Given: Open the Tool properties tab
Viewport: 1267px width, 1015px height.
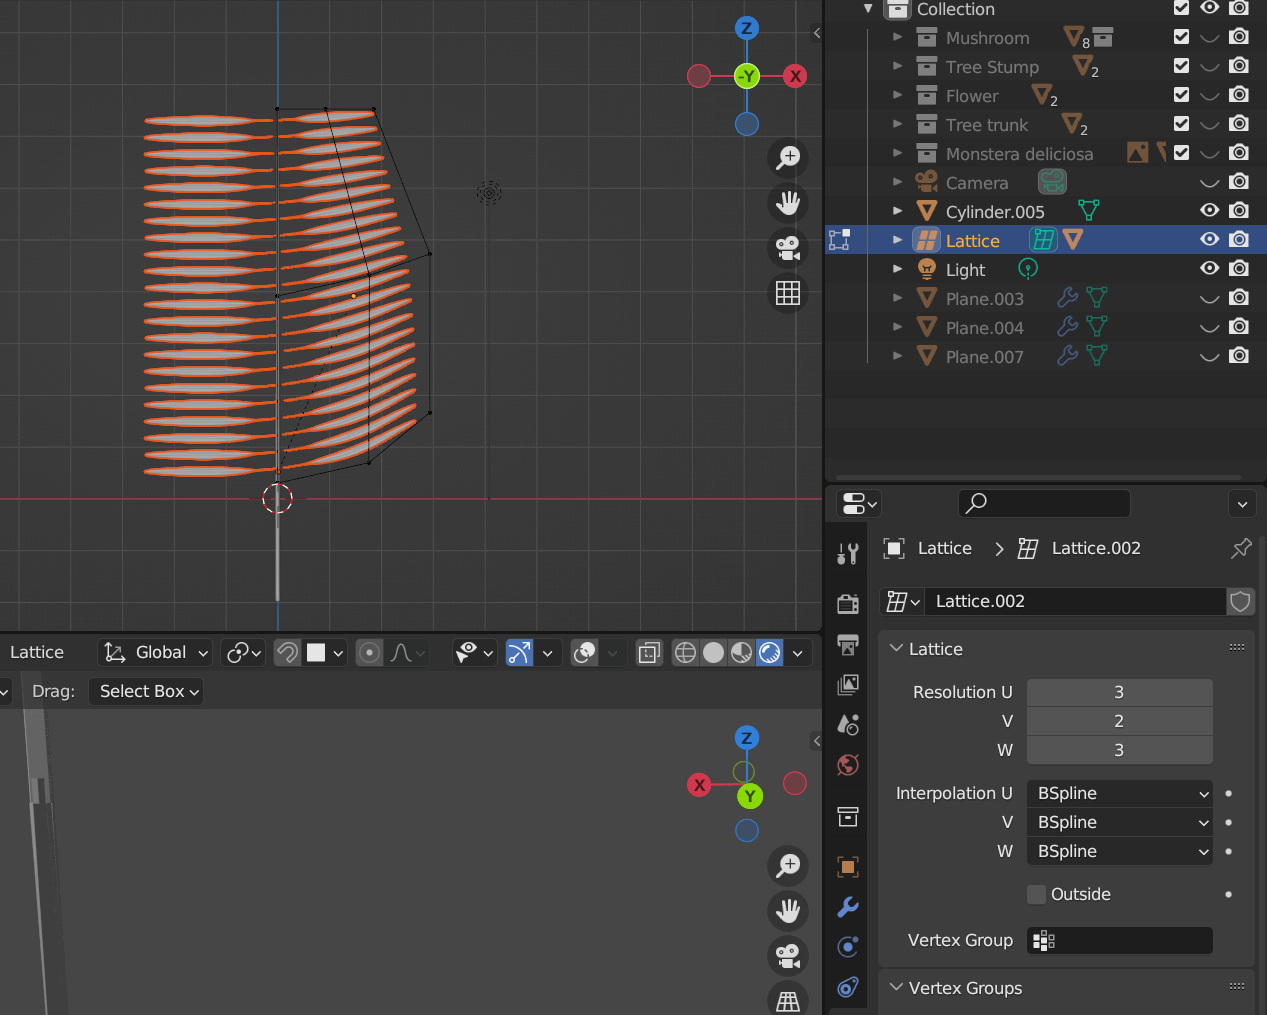Looking at the screenshot, I should 848,553.
